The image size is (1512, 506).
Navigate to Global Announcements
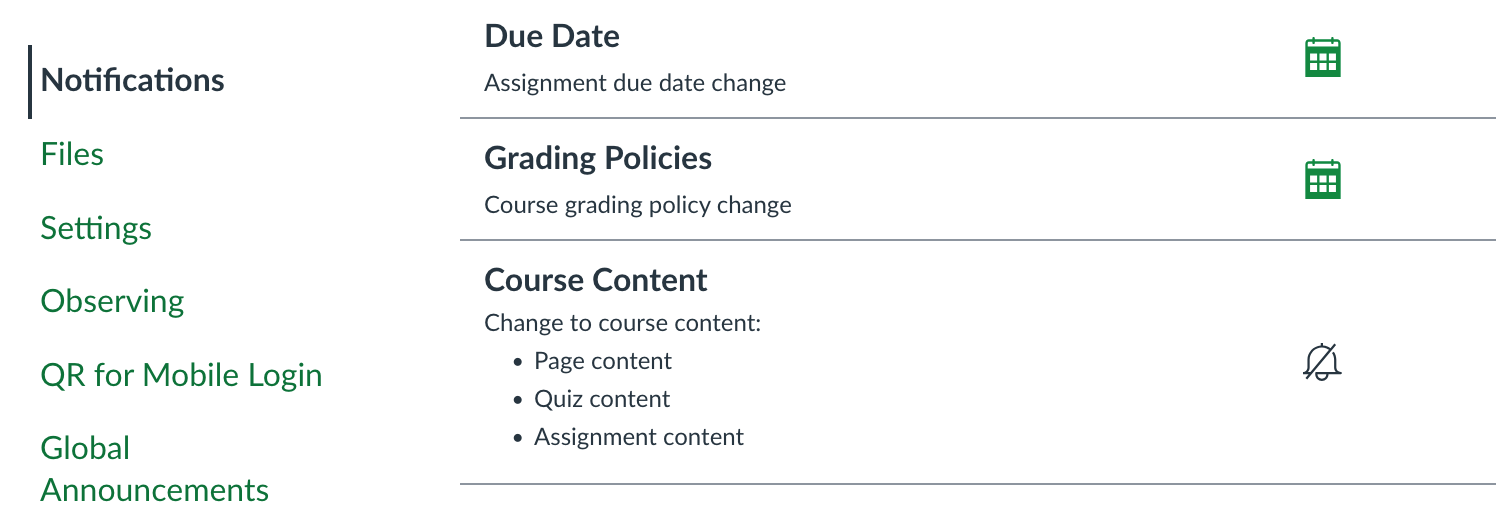(x=154, y=469)
